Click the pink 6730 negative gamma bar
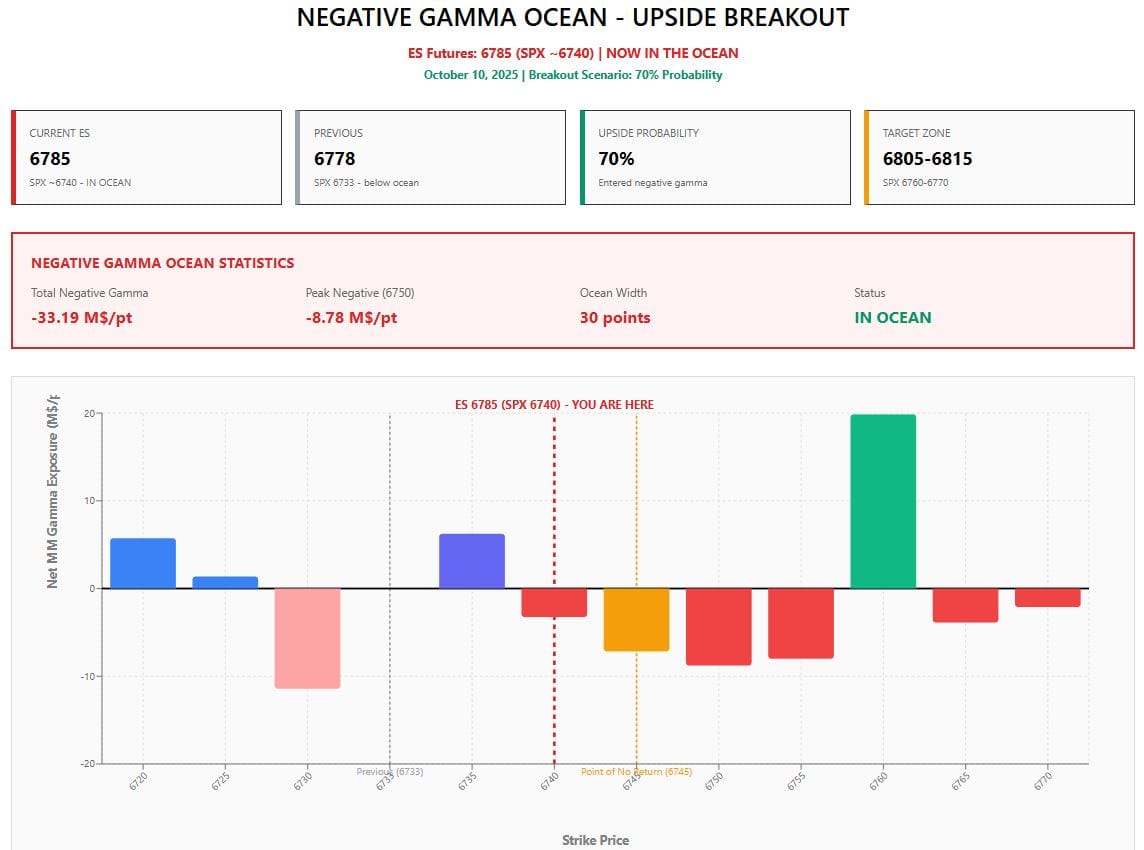 (307, 637)
